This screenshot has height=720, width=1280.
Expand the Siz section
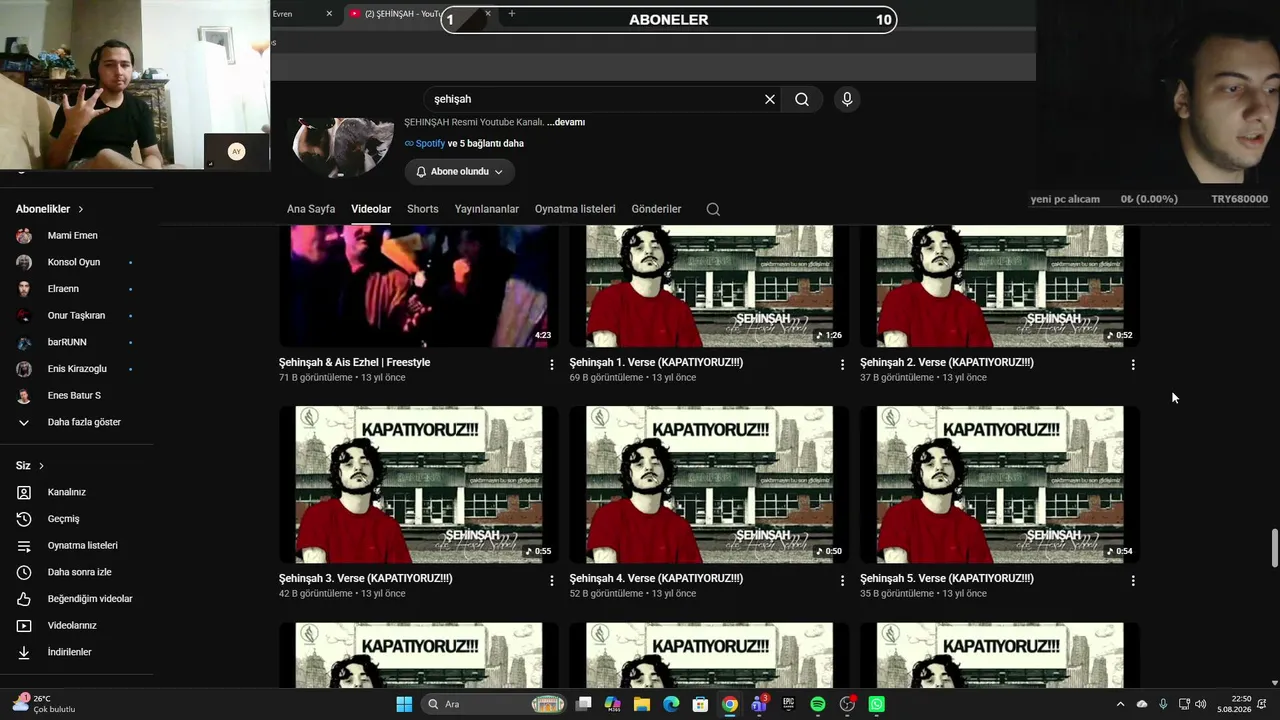(30, 466)
